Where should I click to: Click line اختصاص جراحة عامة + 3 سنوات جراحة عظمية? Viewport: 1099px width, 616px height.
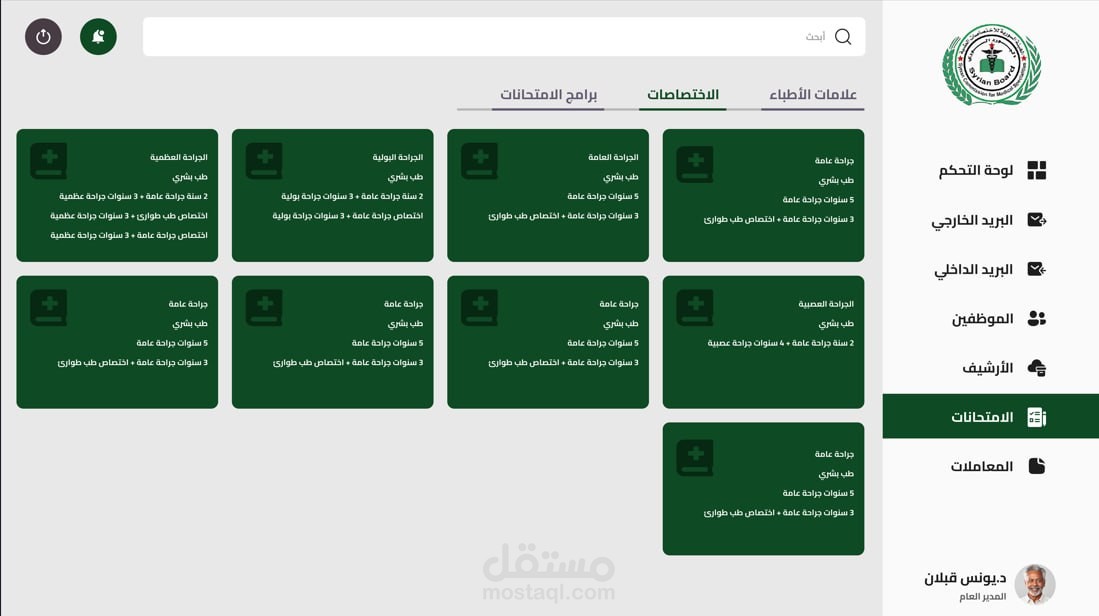[x=129, y=235]
